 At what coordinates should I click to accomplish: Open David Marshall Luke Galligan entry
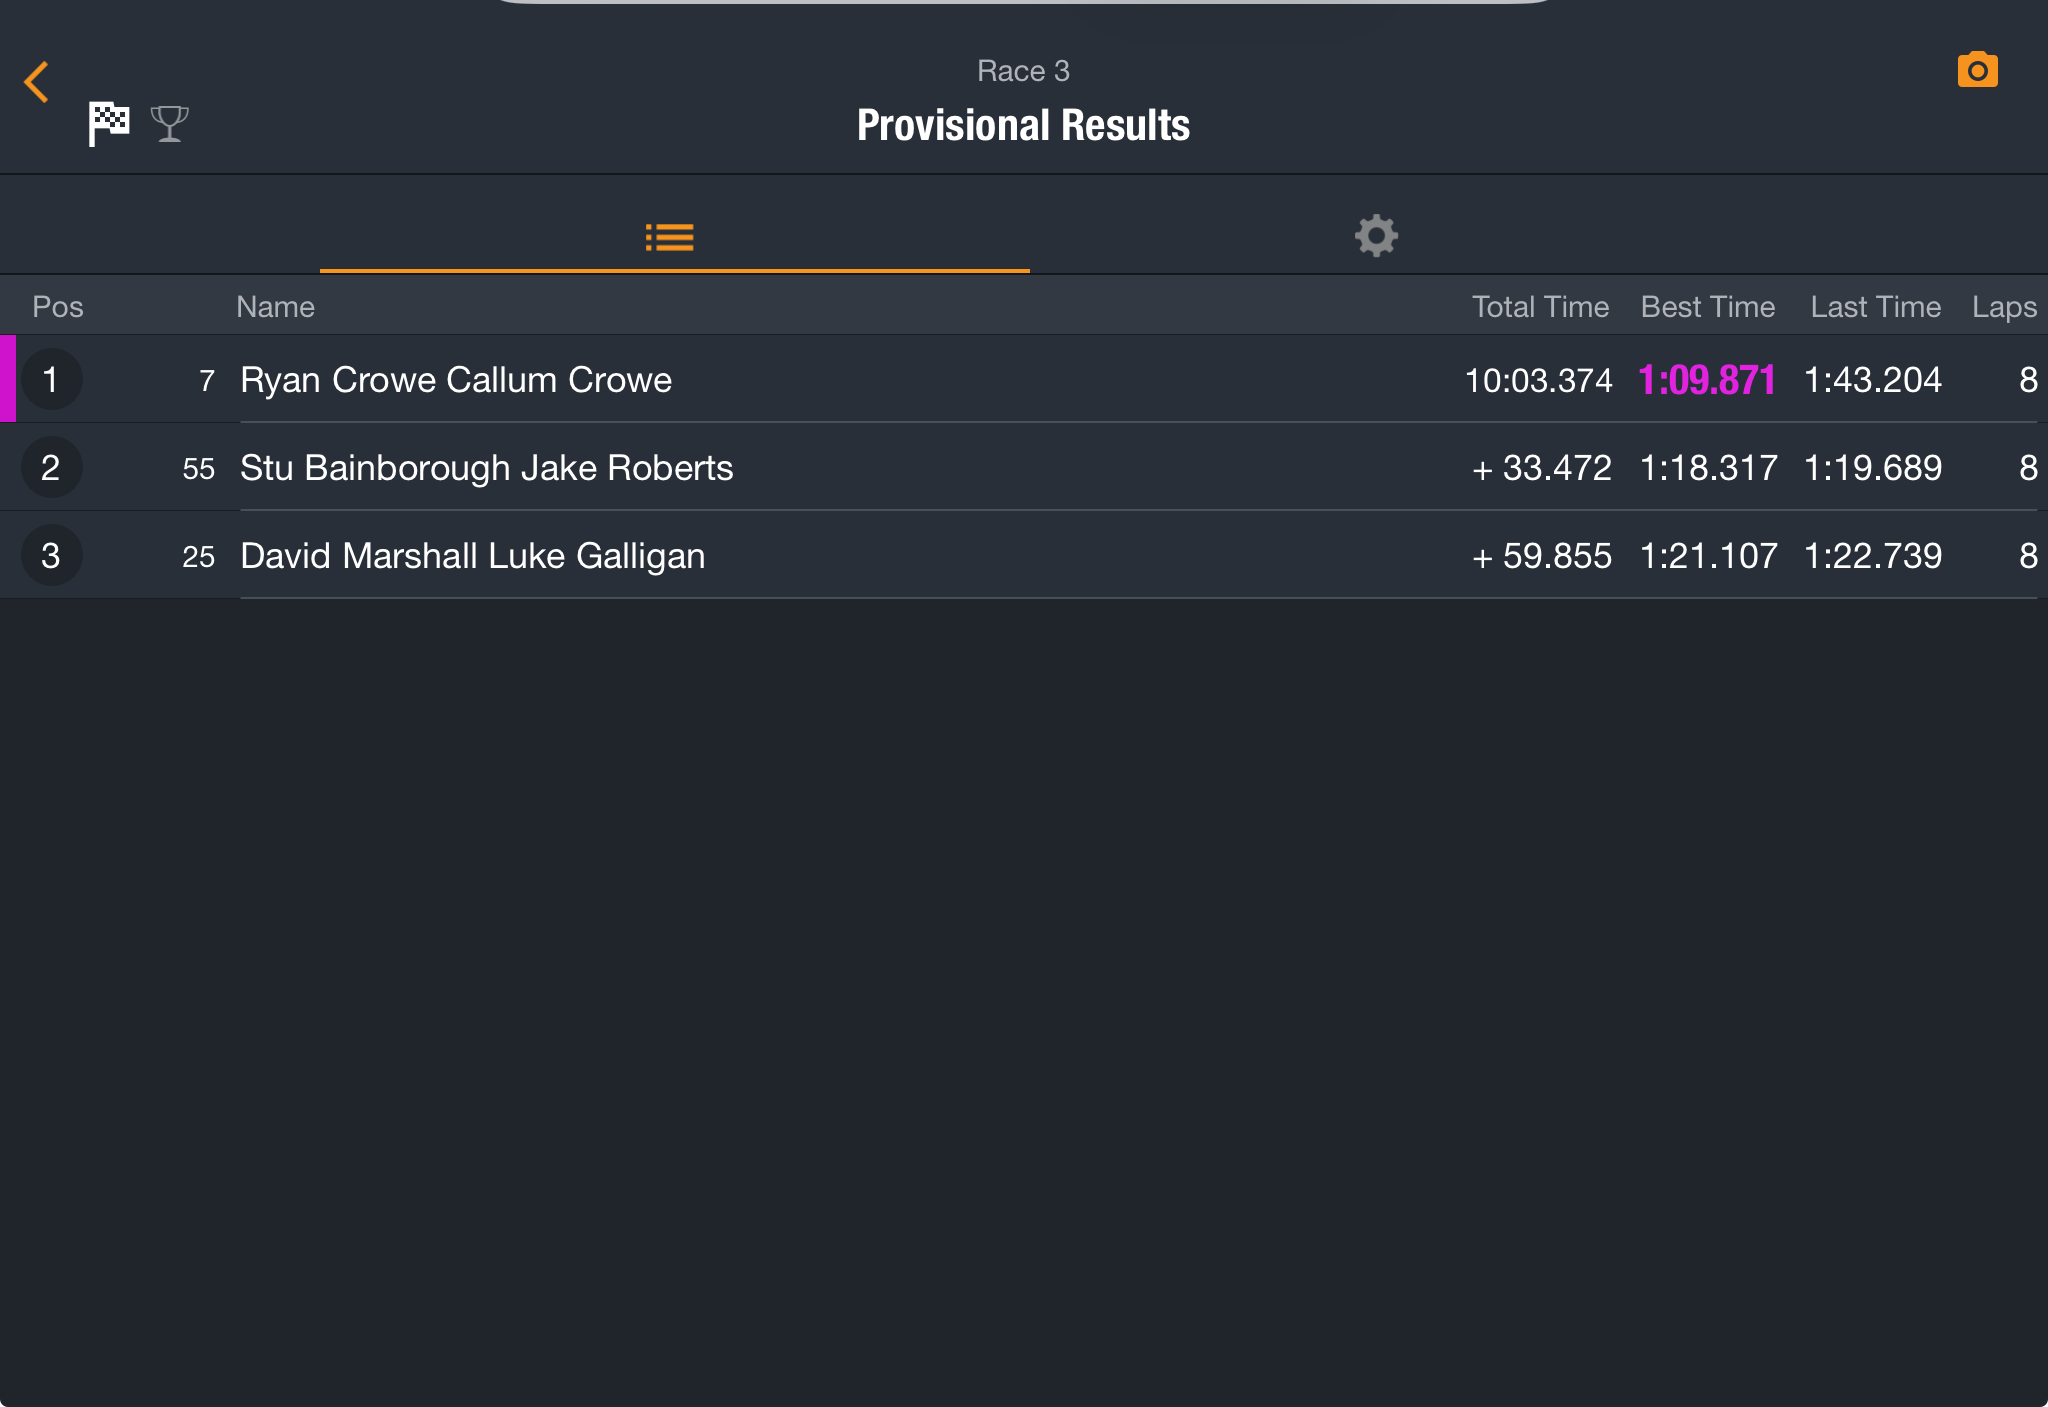tap(1024, 555)
